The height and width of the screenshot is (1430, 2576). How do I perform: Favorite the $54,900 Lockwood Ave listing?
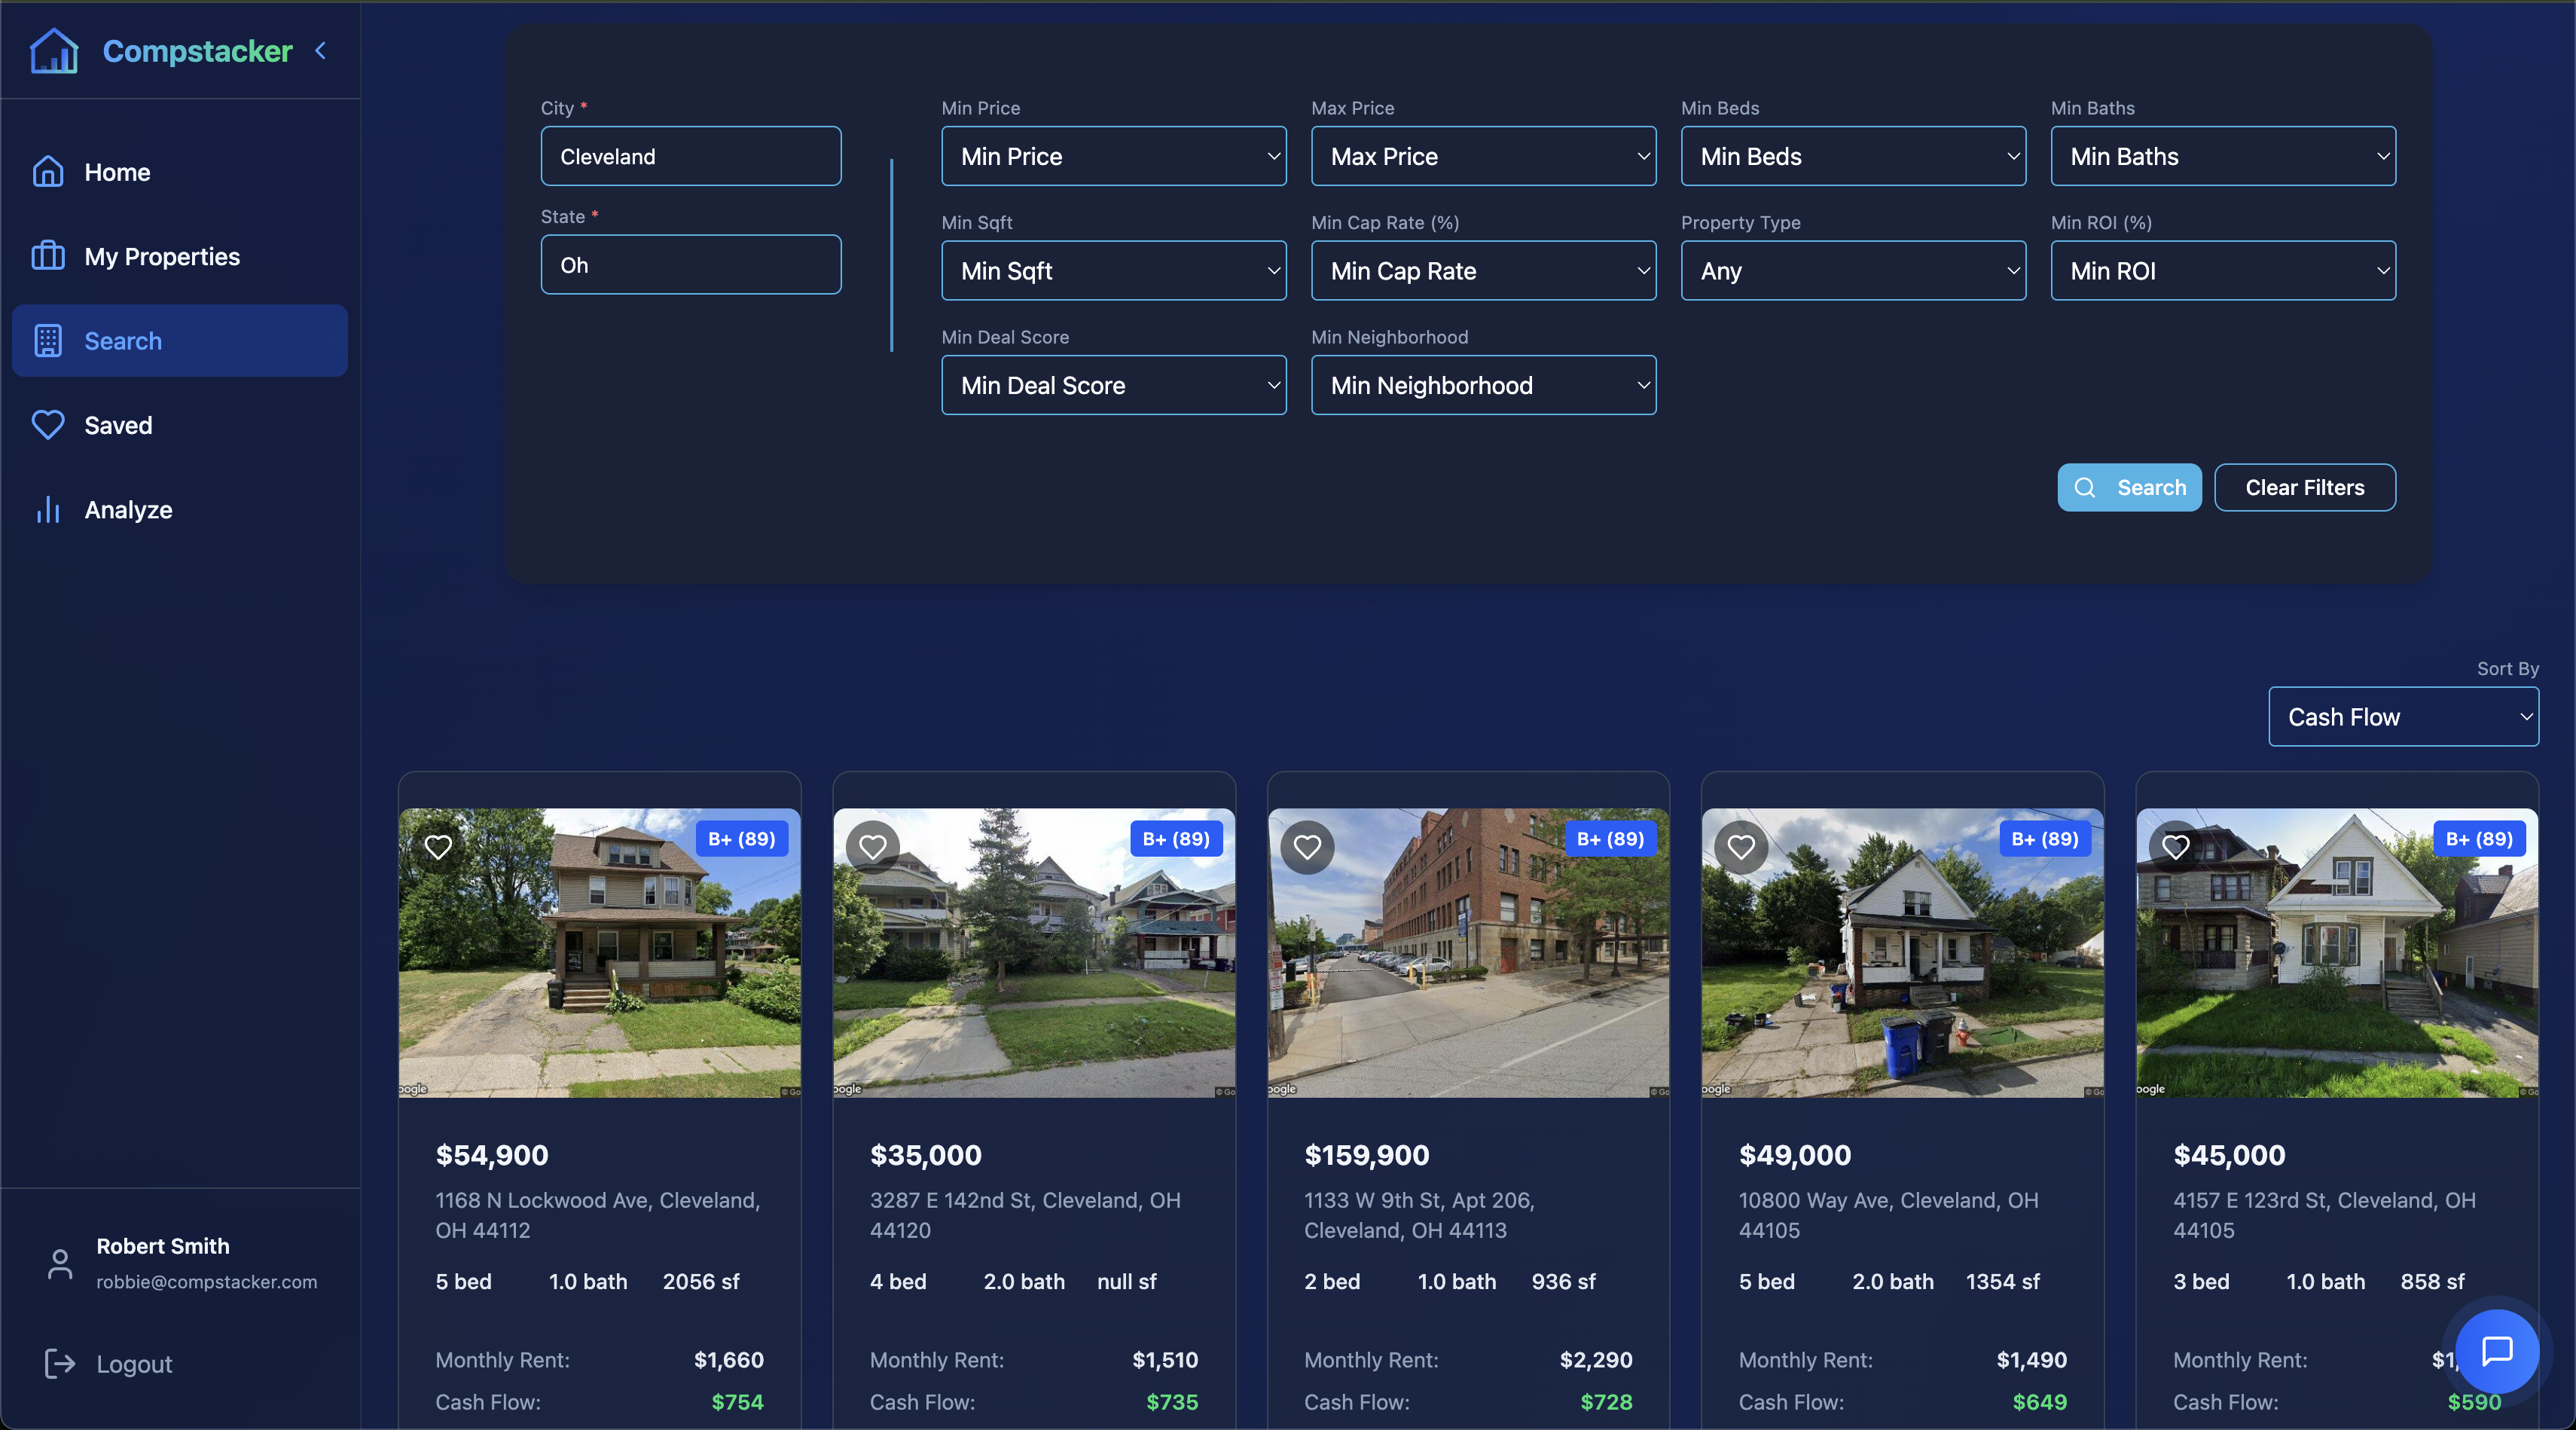click(x=438, y=847)
